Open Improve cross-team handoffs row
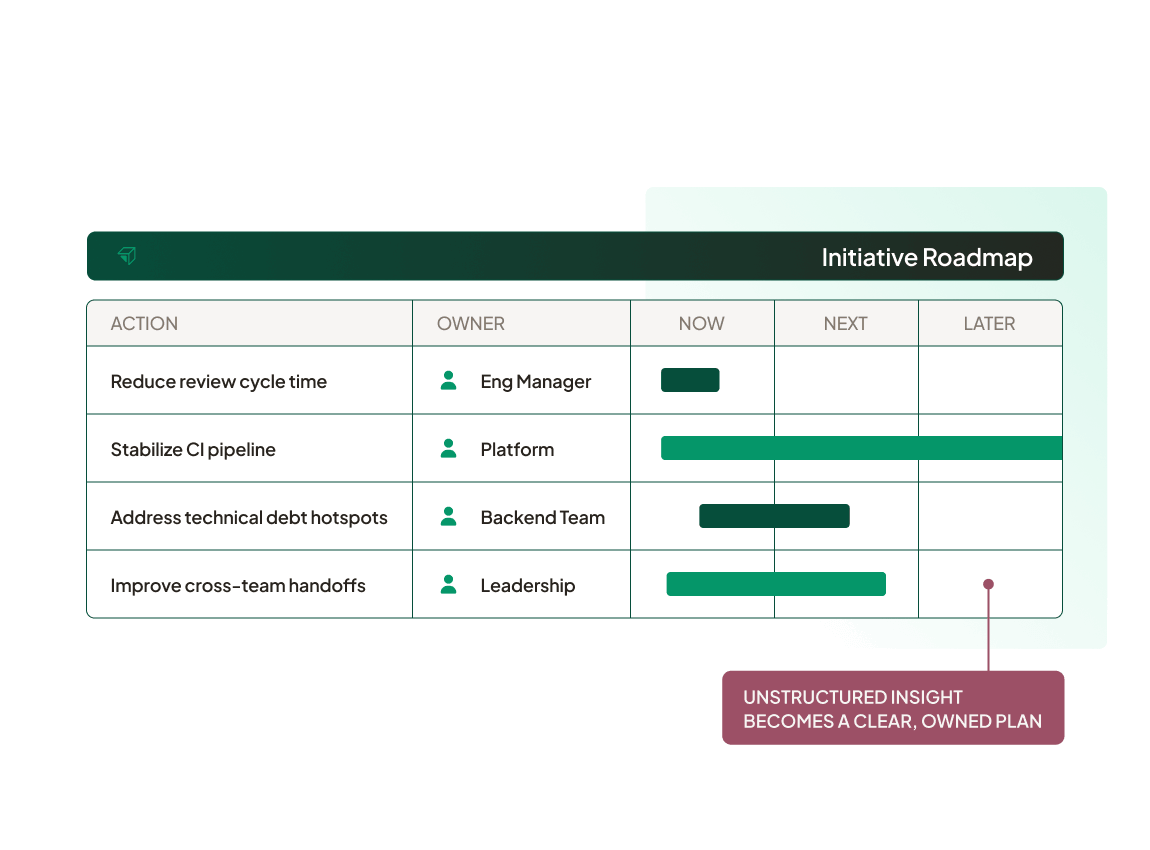Image resolution: width=1150 pixels, height=850 pixels. tap(238, 586)
